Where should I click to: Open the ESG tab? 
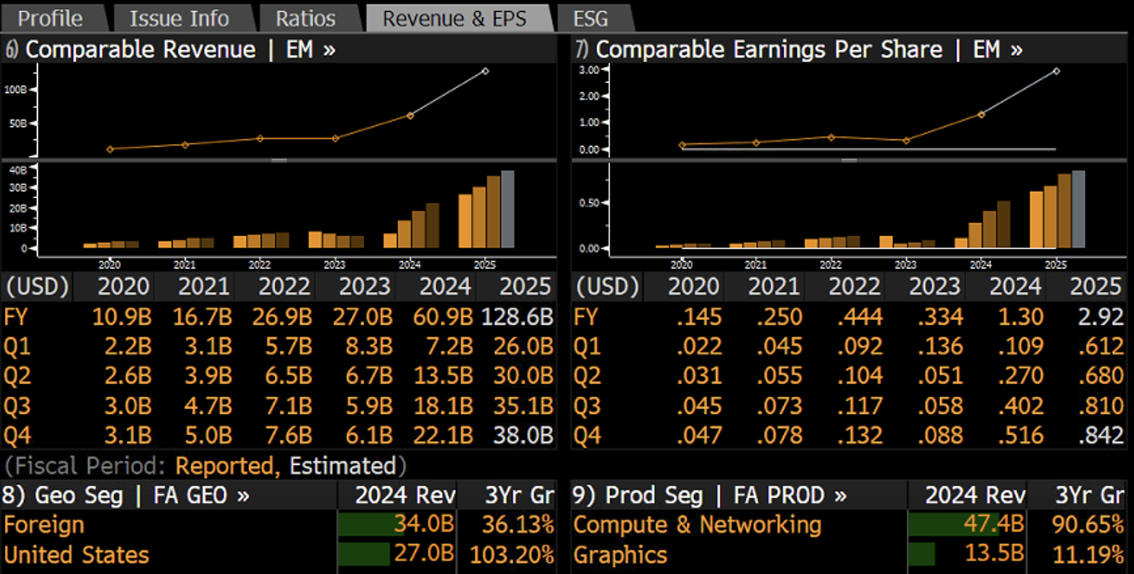point(590,18)
